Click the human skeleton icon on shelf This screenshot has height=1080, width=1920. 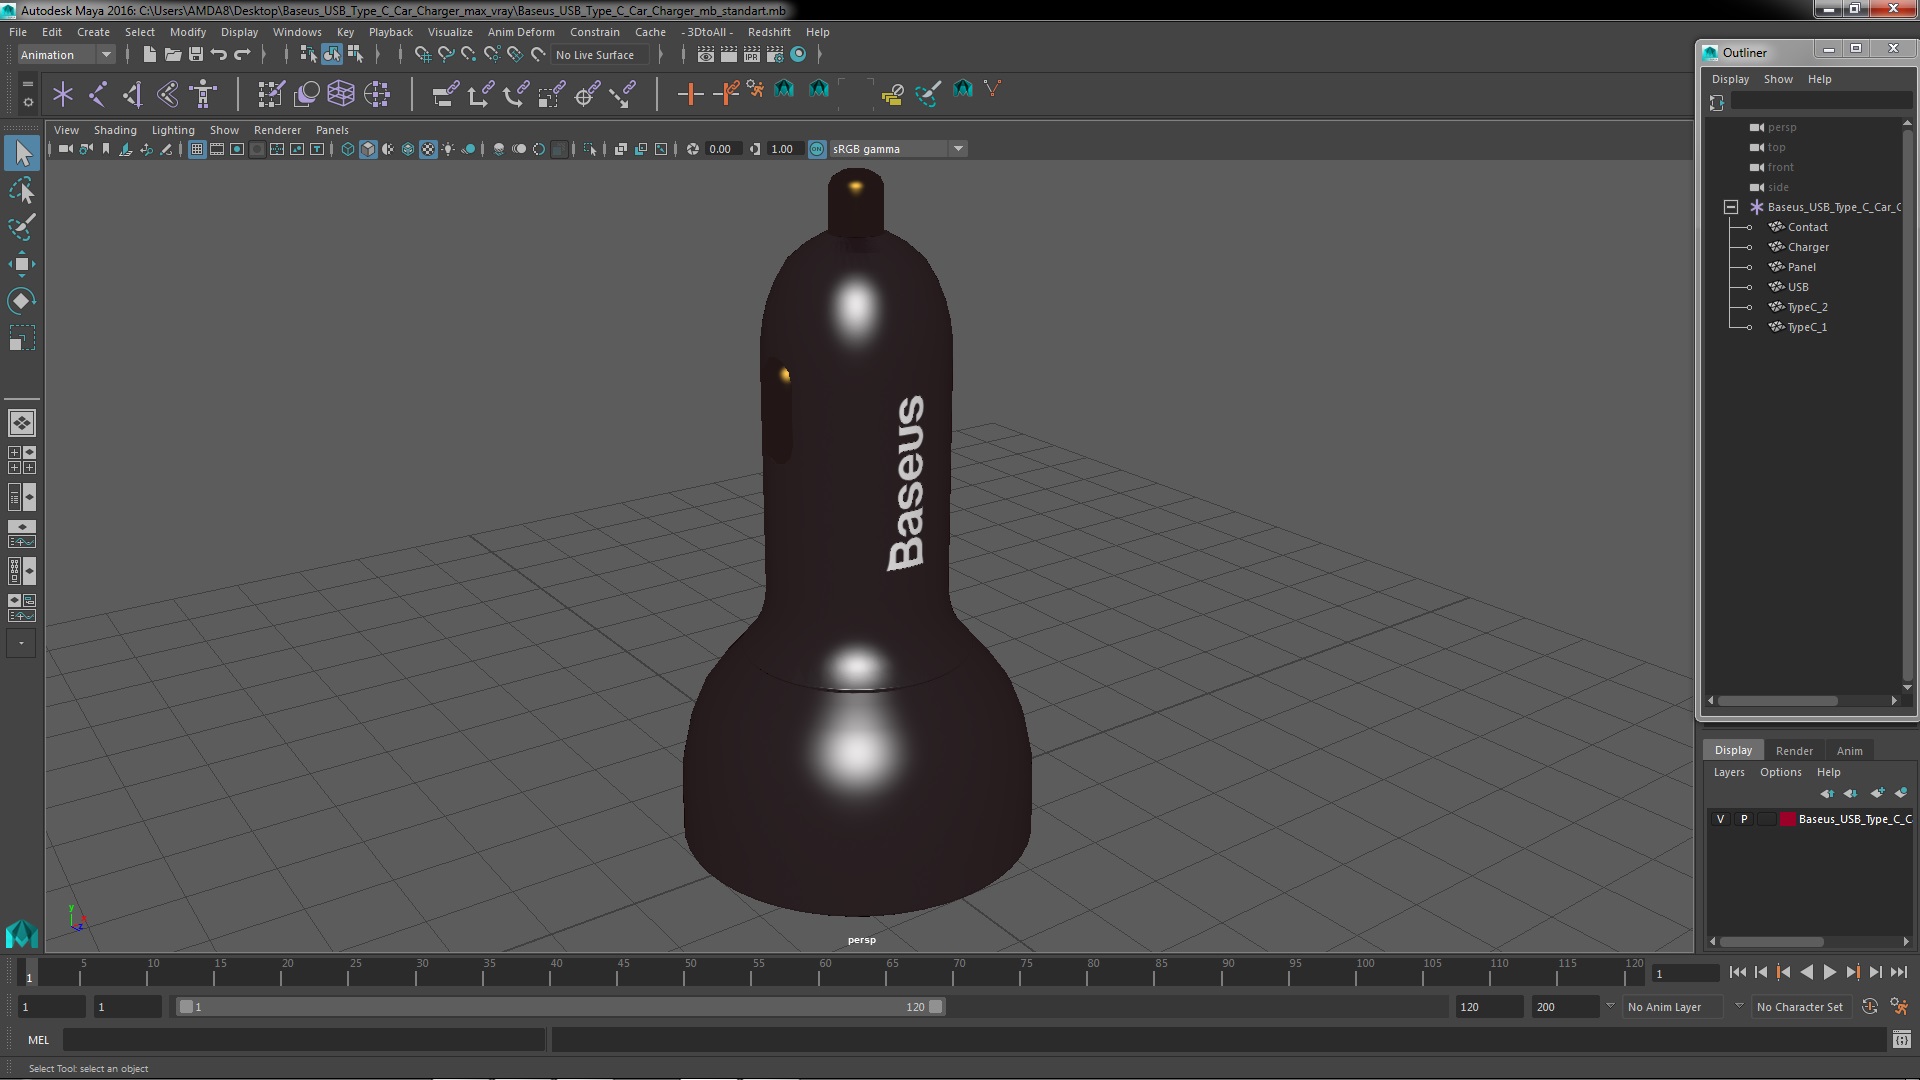(x=204, y=94)
